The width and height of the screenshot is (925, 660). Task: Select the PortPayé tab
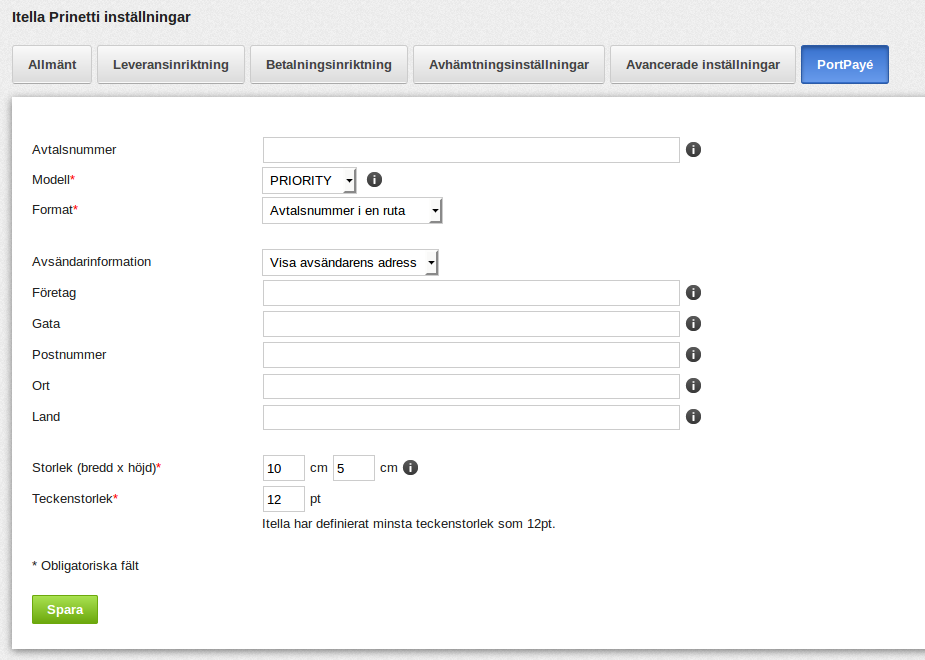click(845, 64)
